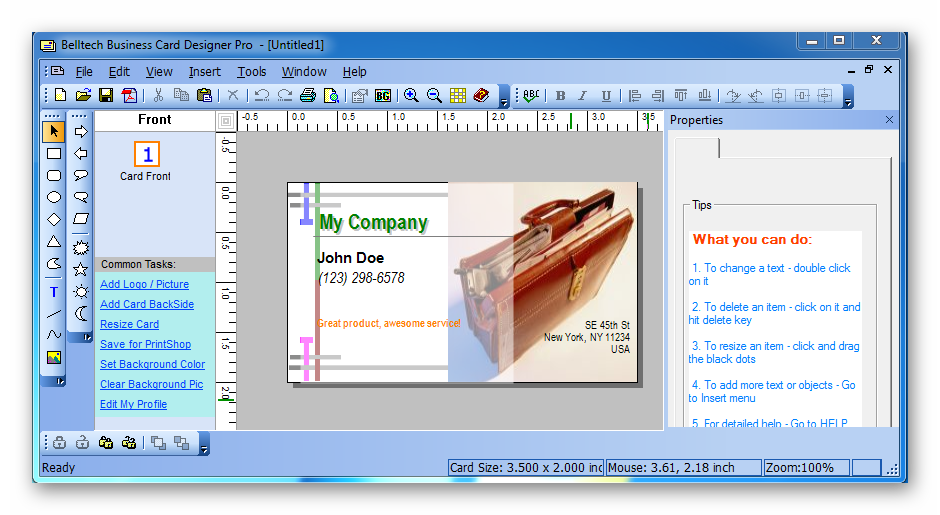
Task: Select the arrow pointer tool
Action: (x=54, y=131)
